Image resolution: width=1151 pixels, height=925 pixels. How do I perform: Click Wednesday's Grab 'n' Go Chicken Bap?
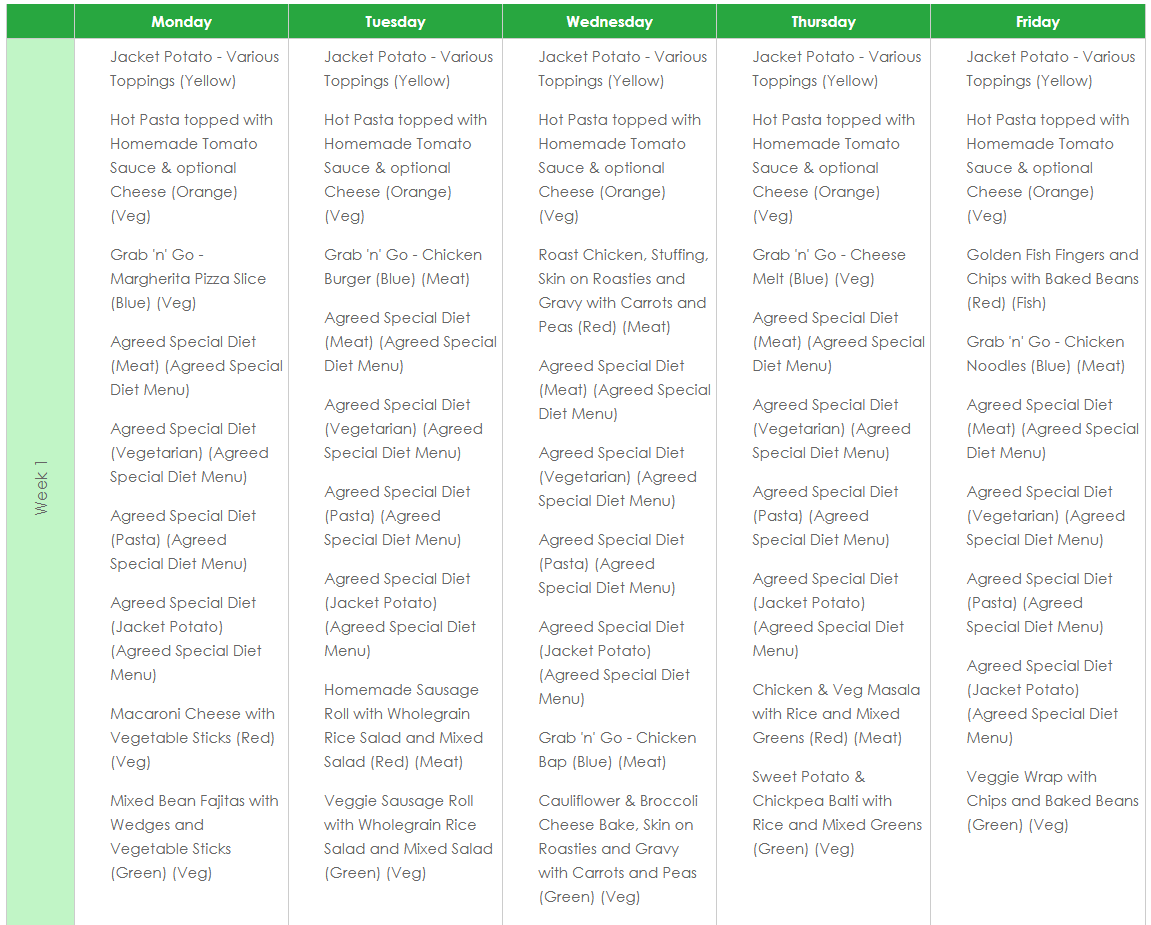click(617, 750)
